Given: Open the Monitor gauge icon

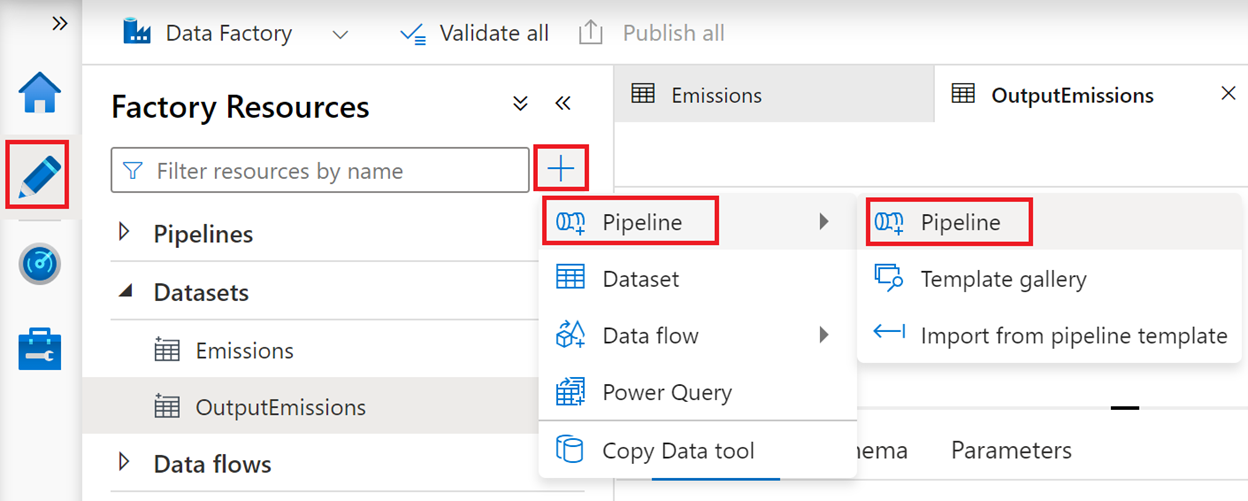Looking at the screenshot, I should pos(40,264).
